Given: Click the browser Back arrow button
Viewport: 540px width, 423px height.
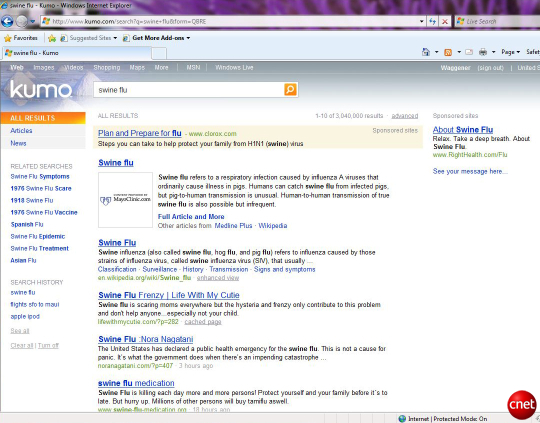Looking at the screenshot, I should tap(7, 21).
